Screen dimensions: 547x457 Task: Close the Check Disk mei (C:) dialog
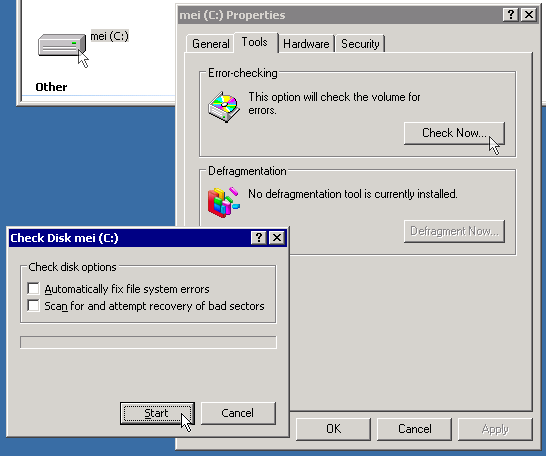(277, 238)
